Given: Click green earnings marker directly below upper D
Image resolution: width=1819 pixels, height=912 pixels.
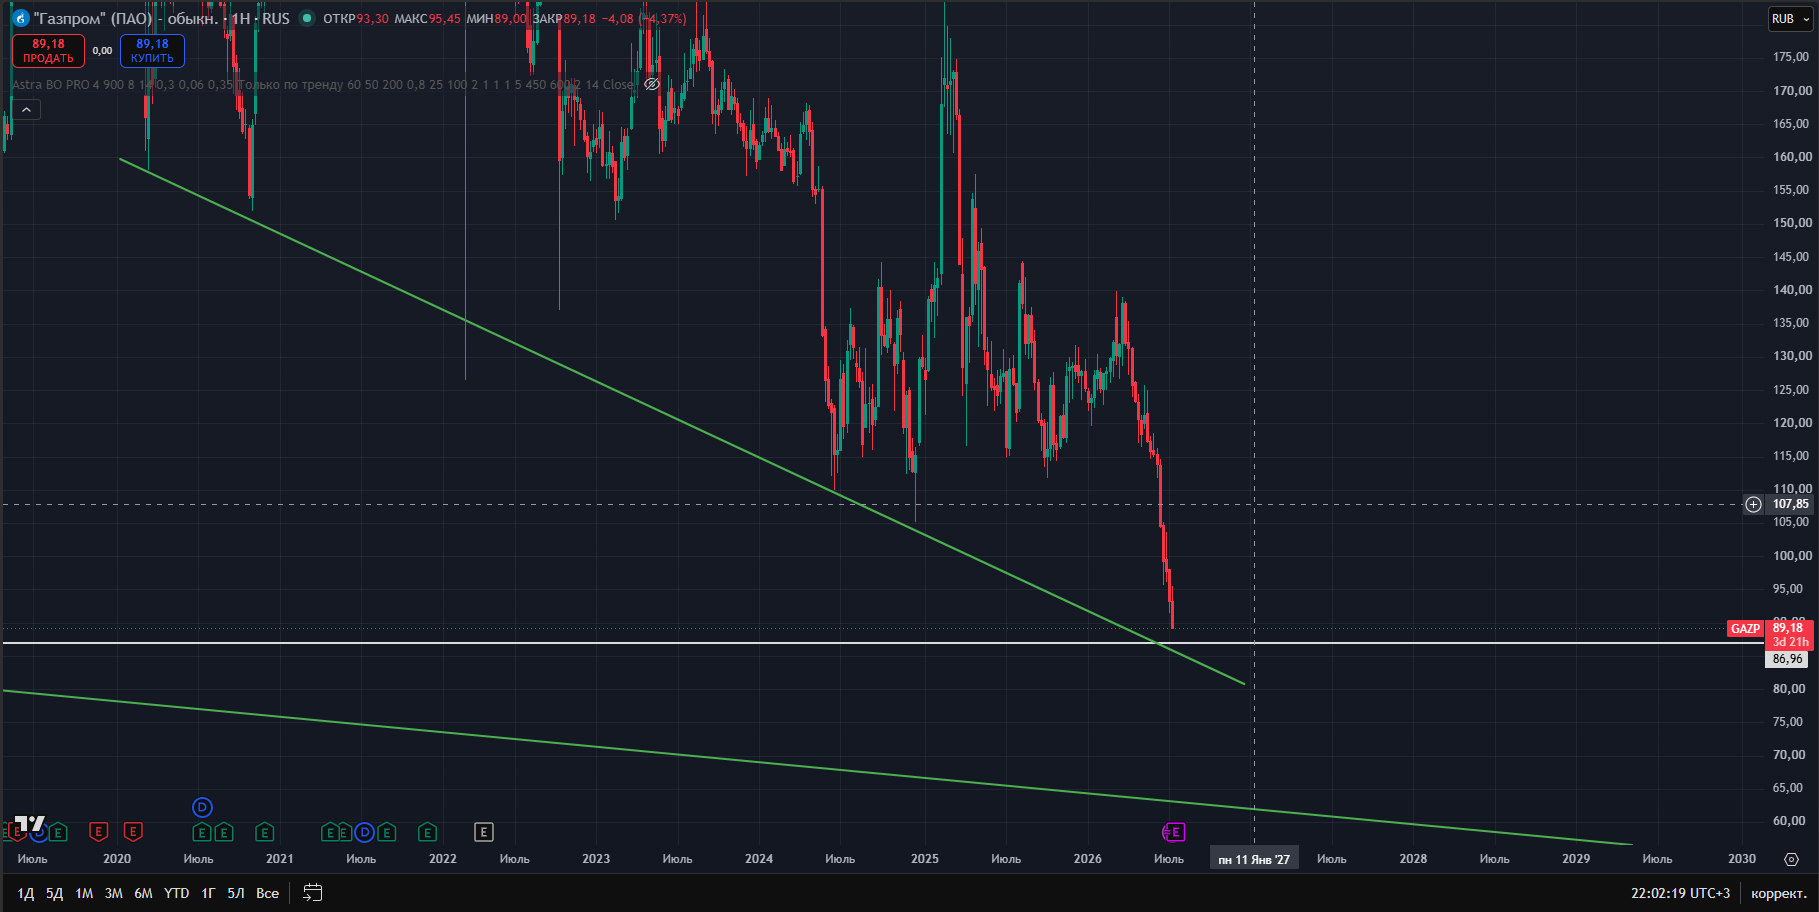Looking at the screenshot, I should point(202,832).
